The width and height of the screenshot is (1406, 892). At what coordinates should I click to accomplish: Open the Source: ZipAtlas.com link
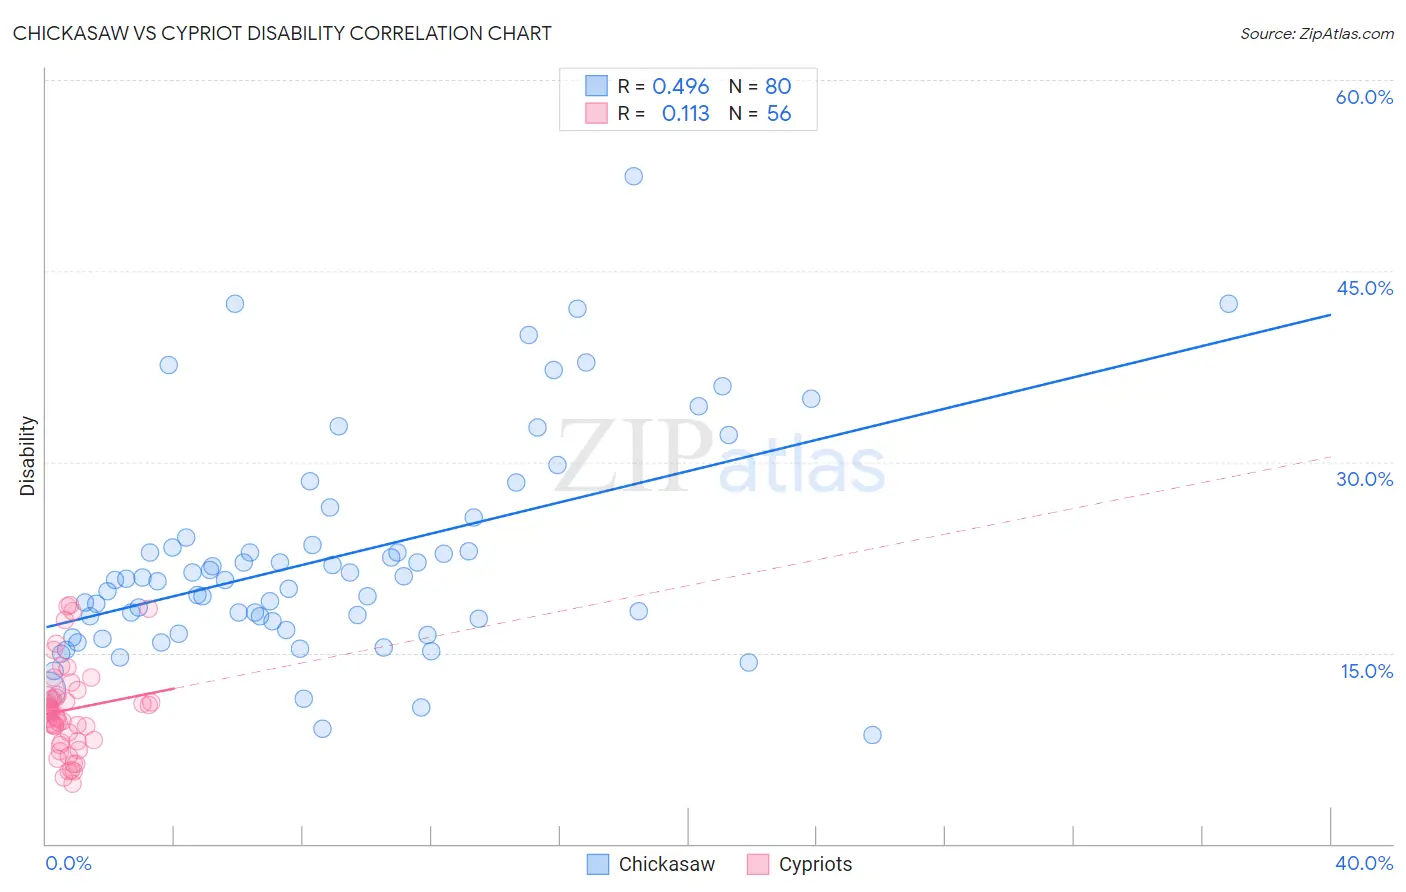point(1317,33)
